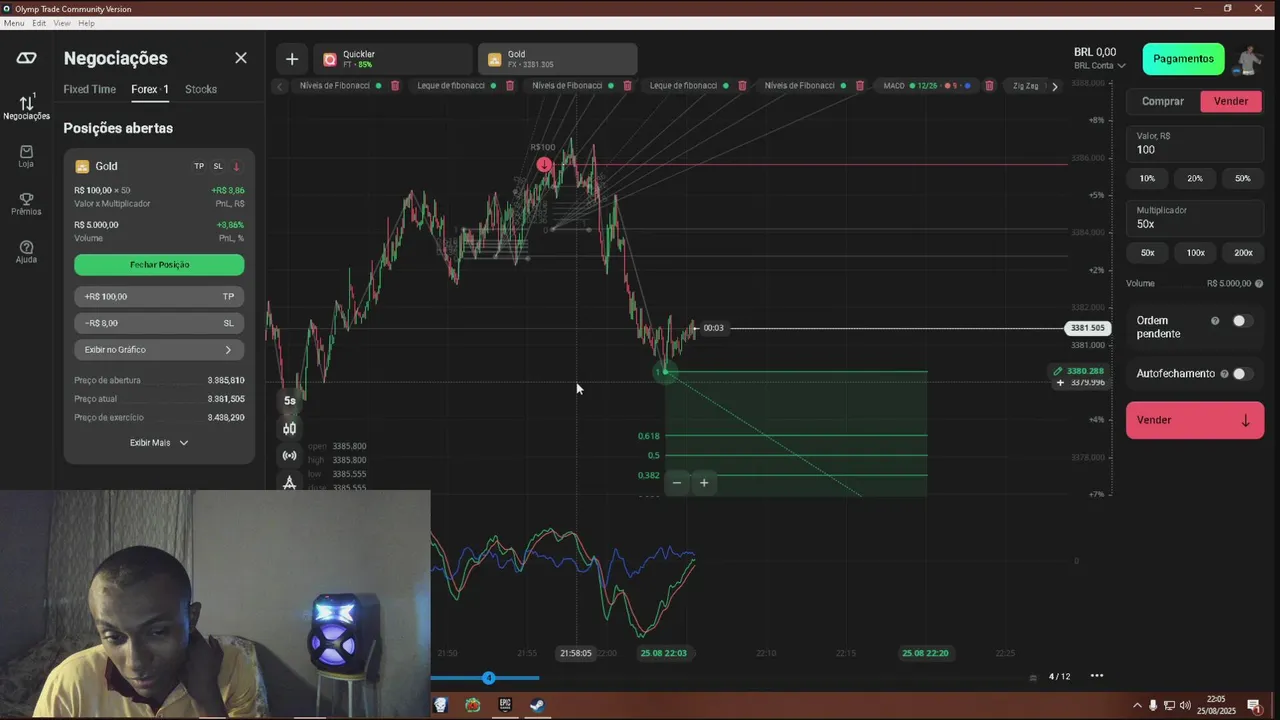The width and height of the screenshot is (1280, 720).
Task: Open the Windows notification center
Action: [1254, 706]
